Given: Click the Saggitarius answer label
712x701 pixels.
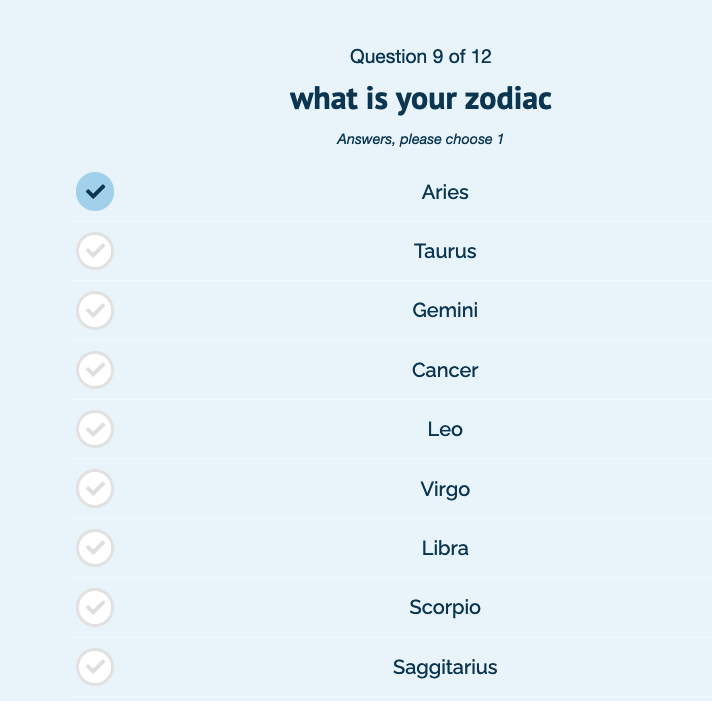Looking at the screenshot, I should (x=445, y=667).
